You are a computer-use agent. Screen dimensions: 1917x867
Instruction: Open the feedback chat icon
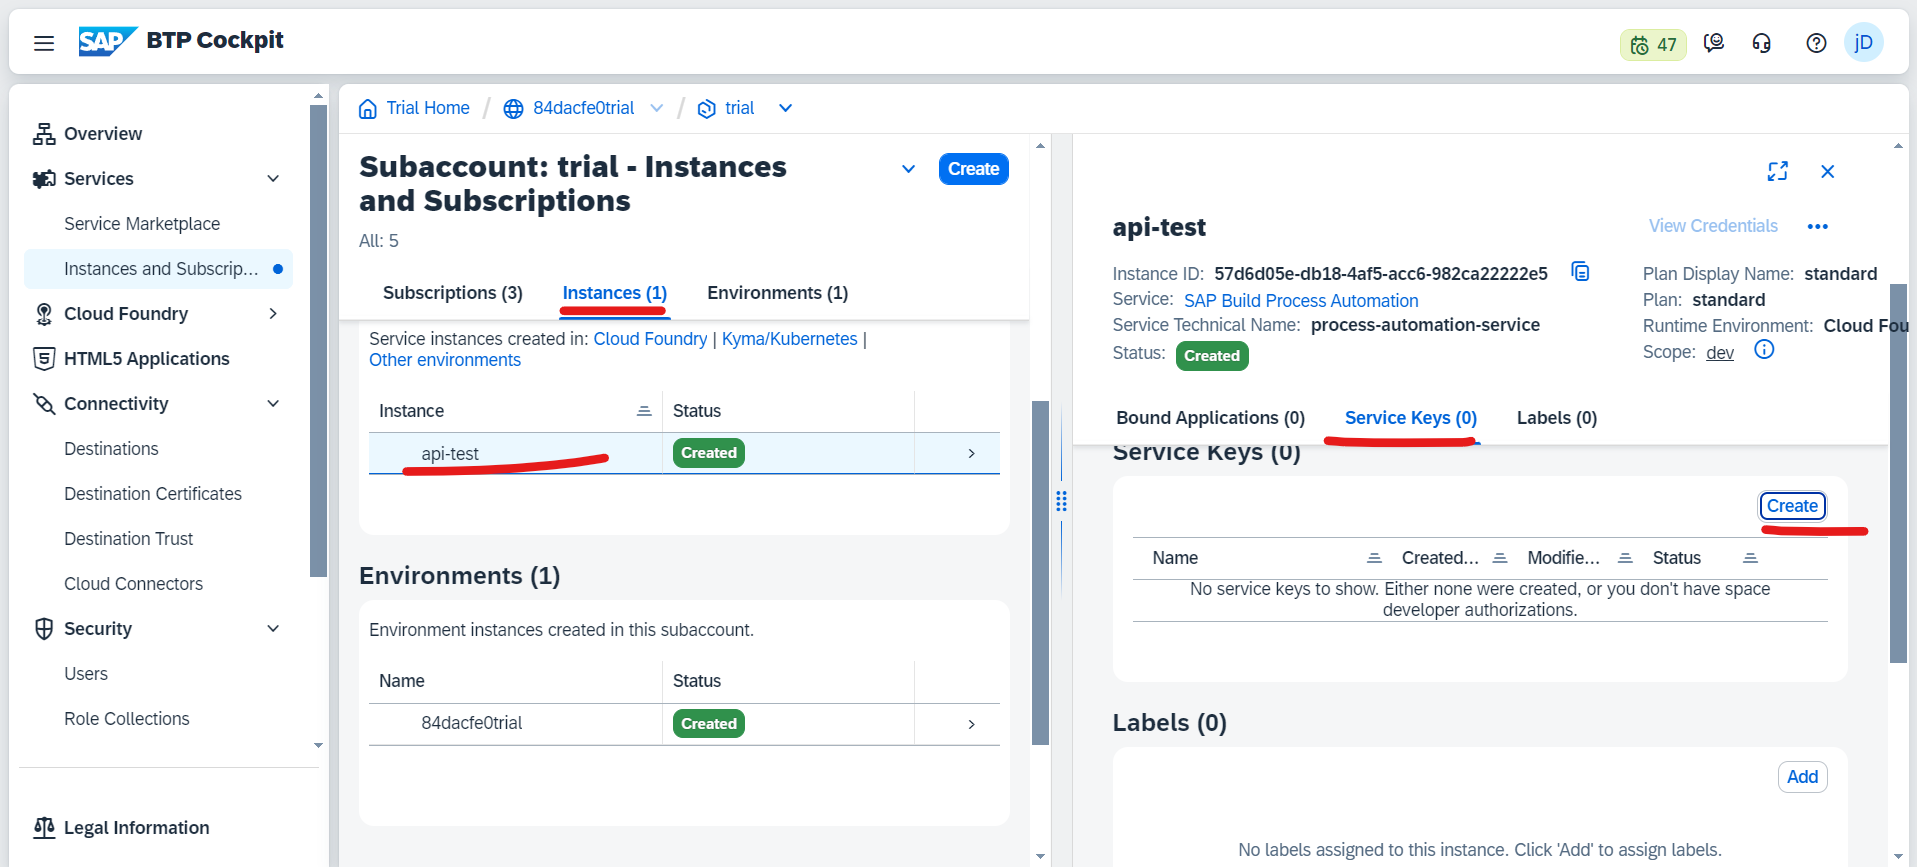(x=1714, y=43)
